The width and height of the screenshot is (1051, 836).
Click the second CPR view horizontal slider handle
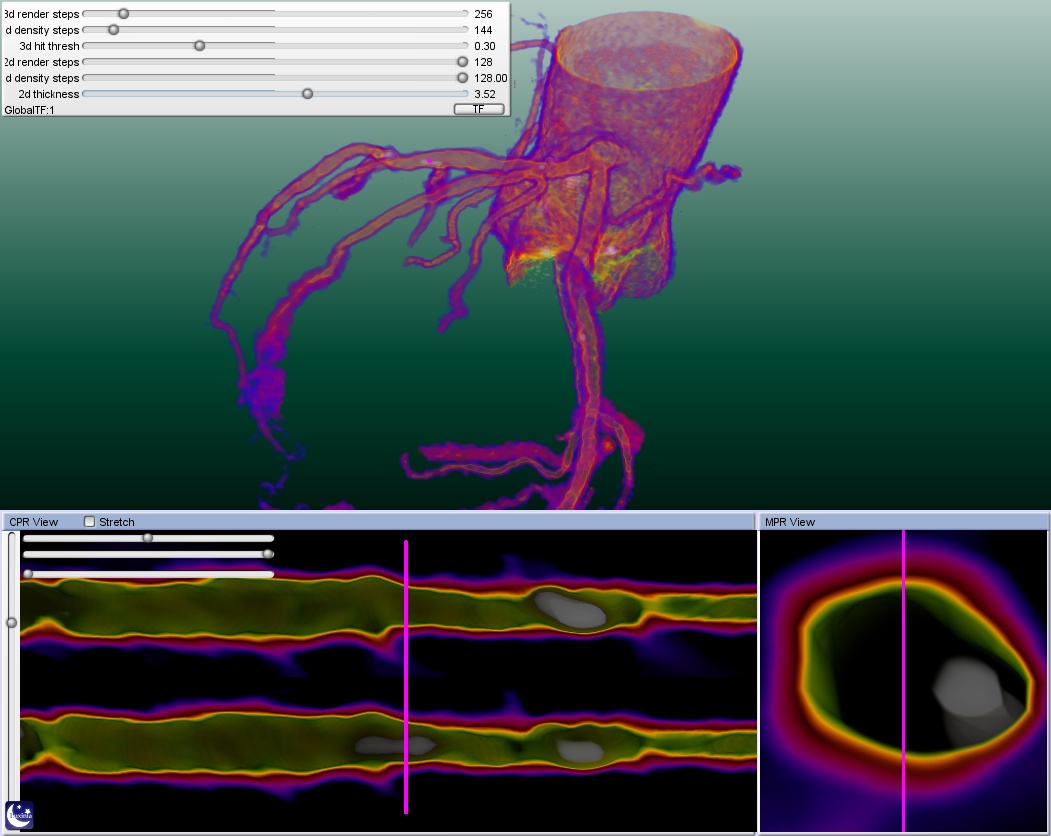268,554
